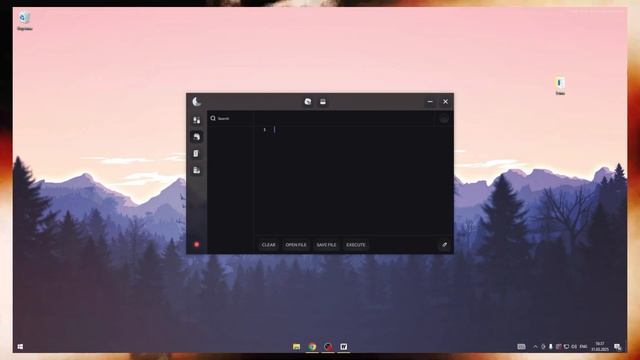
Task: Click the EXECUTE button
Action: pyautogui.click(x=356, y=245)
